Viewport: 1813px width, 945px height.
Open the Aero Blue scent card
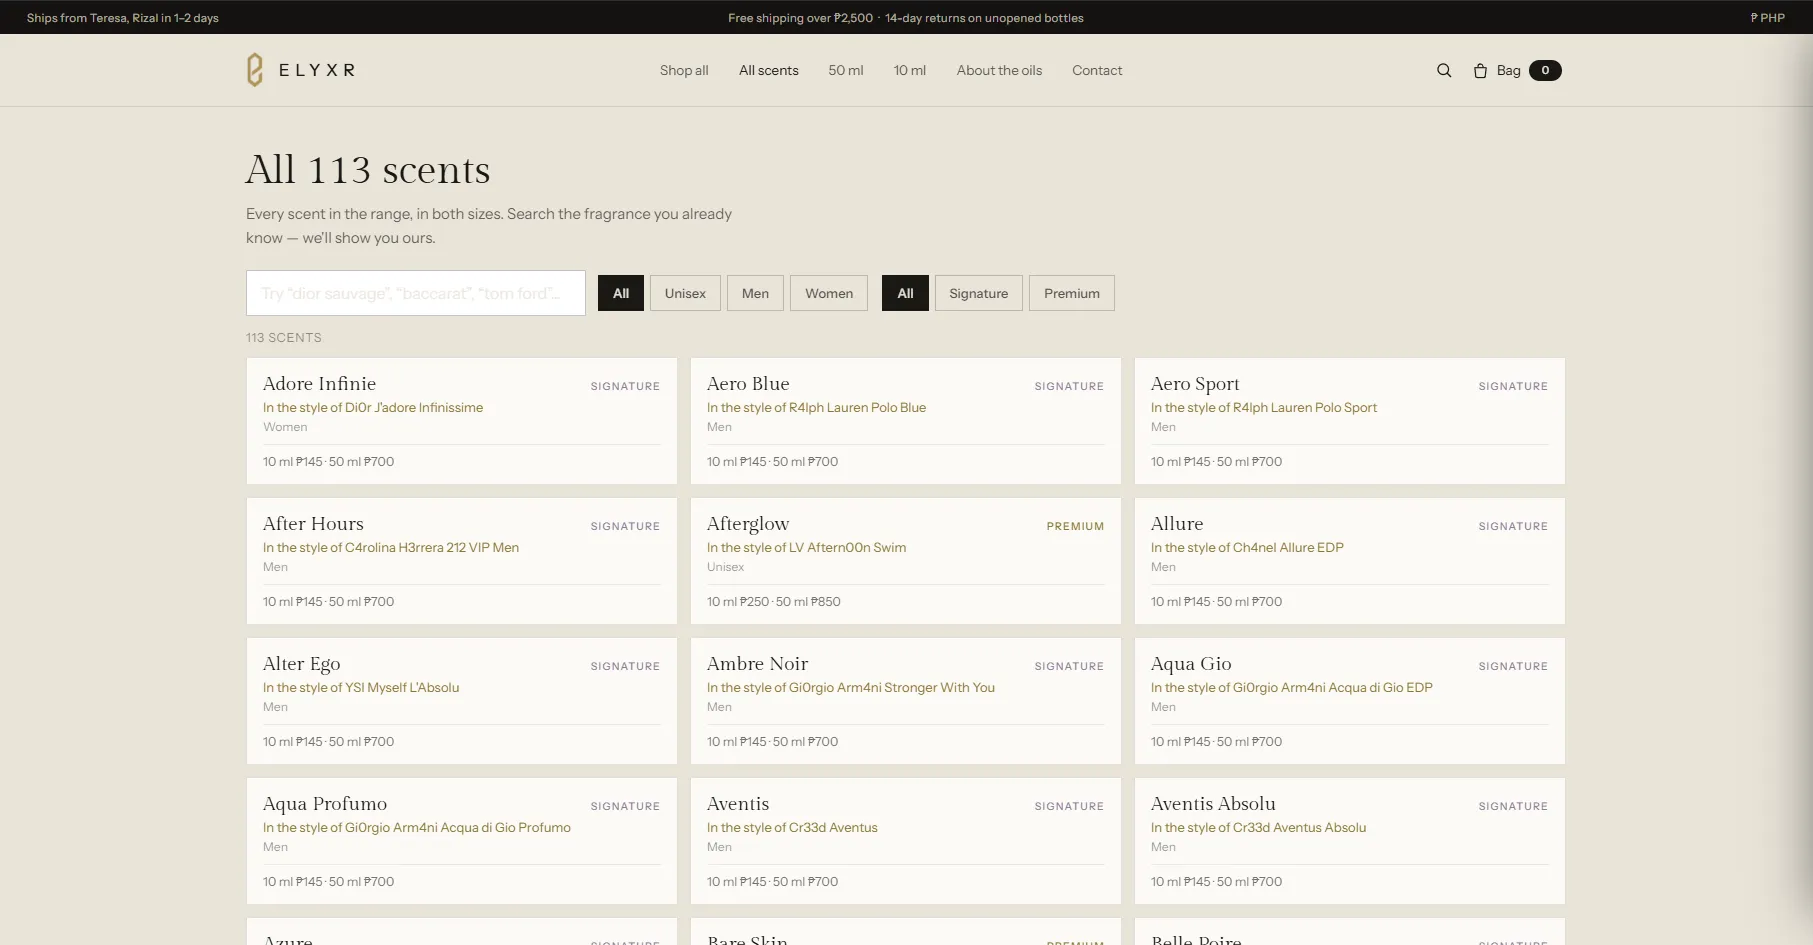pos(906,421)
